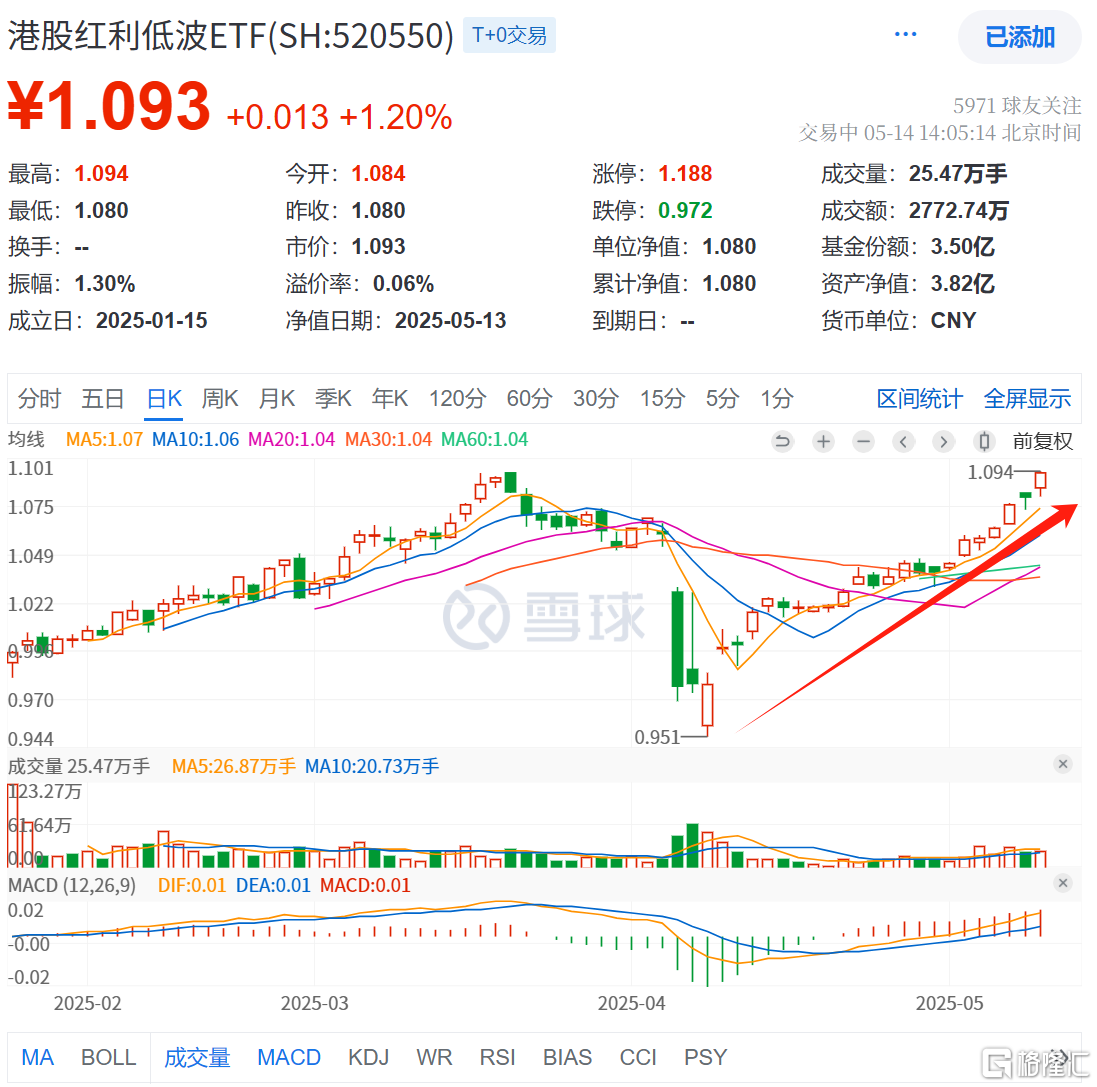Click the volume MA5:26.87万手 label

(x=234, y=766)
